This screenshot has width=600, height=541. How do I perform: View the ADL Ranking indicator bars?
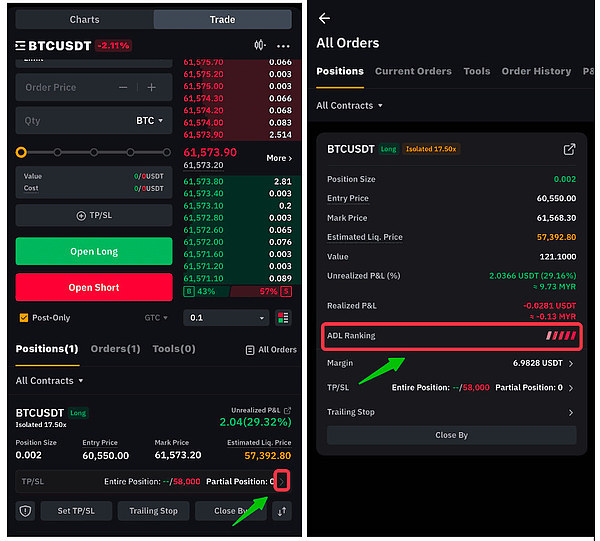pyautogui.click(x=561, y=336)
